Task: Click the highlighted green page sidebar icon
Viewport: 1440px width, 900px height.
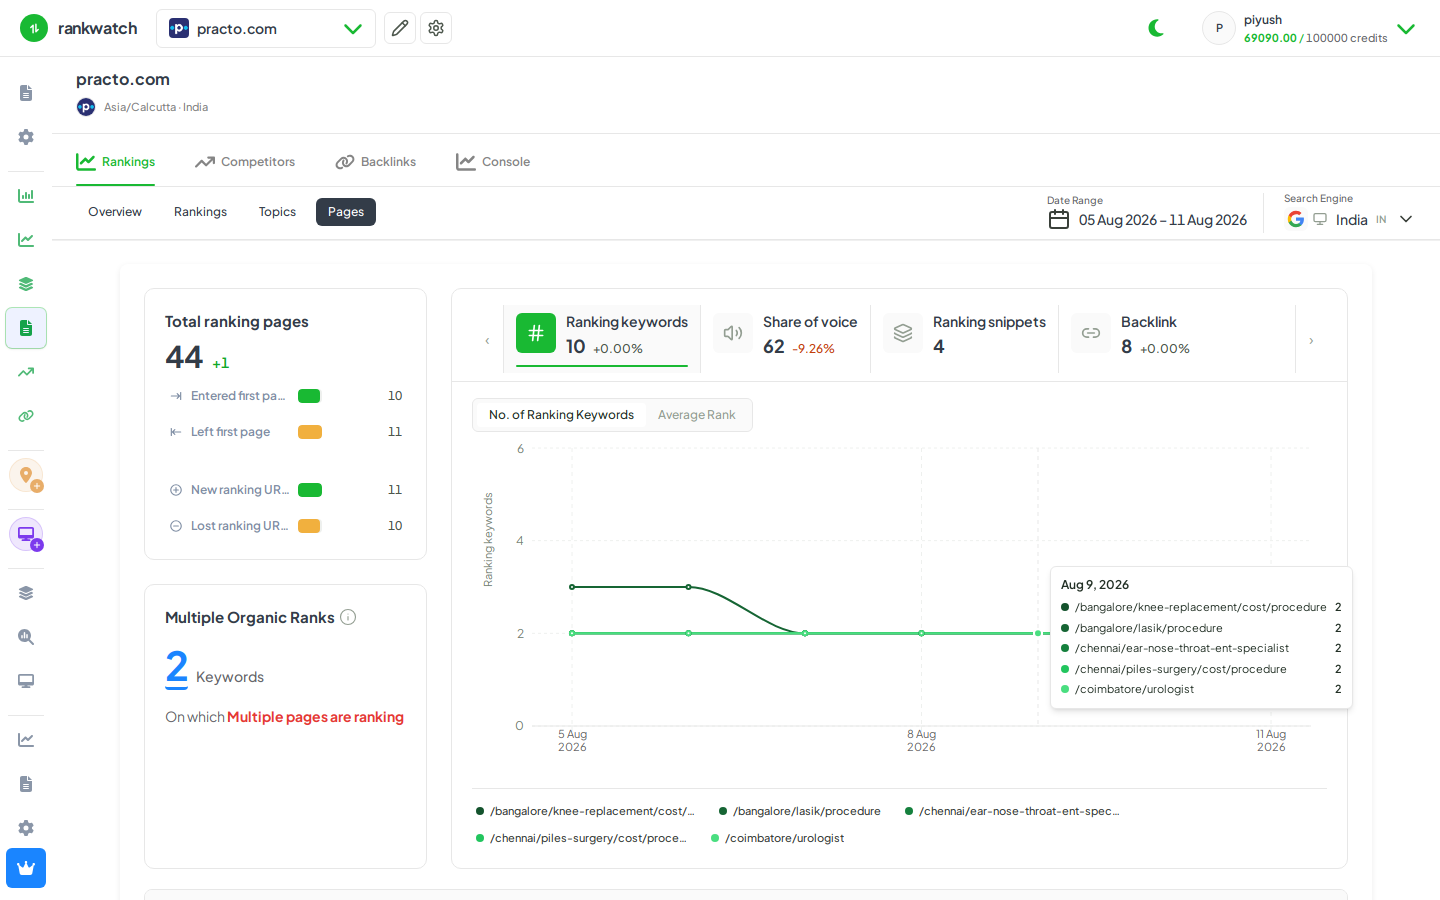Action: (x=26, y=328)
